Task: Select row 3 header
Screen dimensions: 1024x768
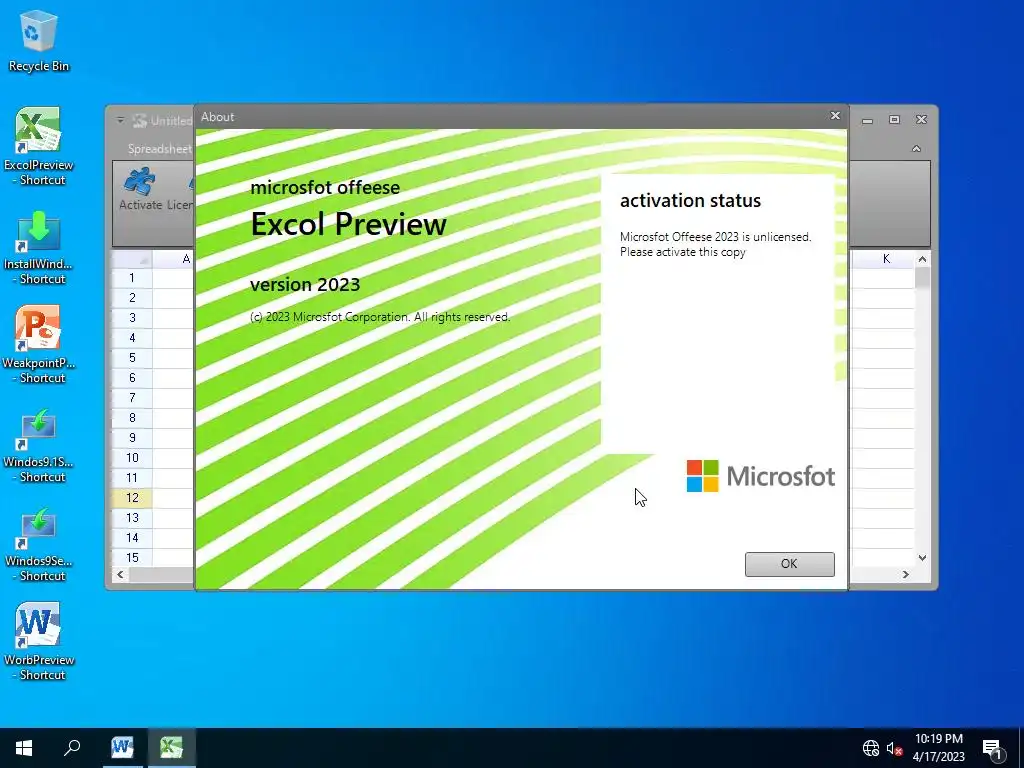Action: pyautogui.click(x=132, y=318)
